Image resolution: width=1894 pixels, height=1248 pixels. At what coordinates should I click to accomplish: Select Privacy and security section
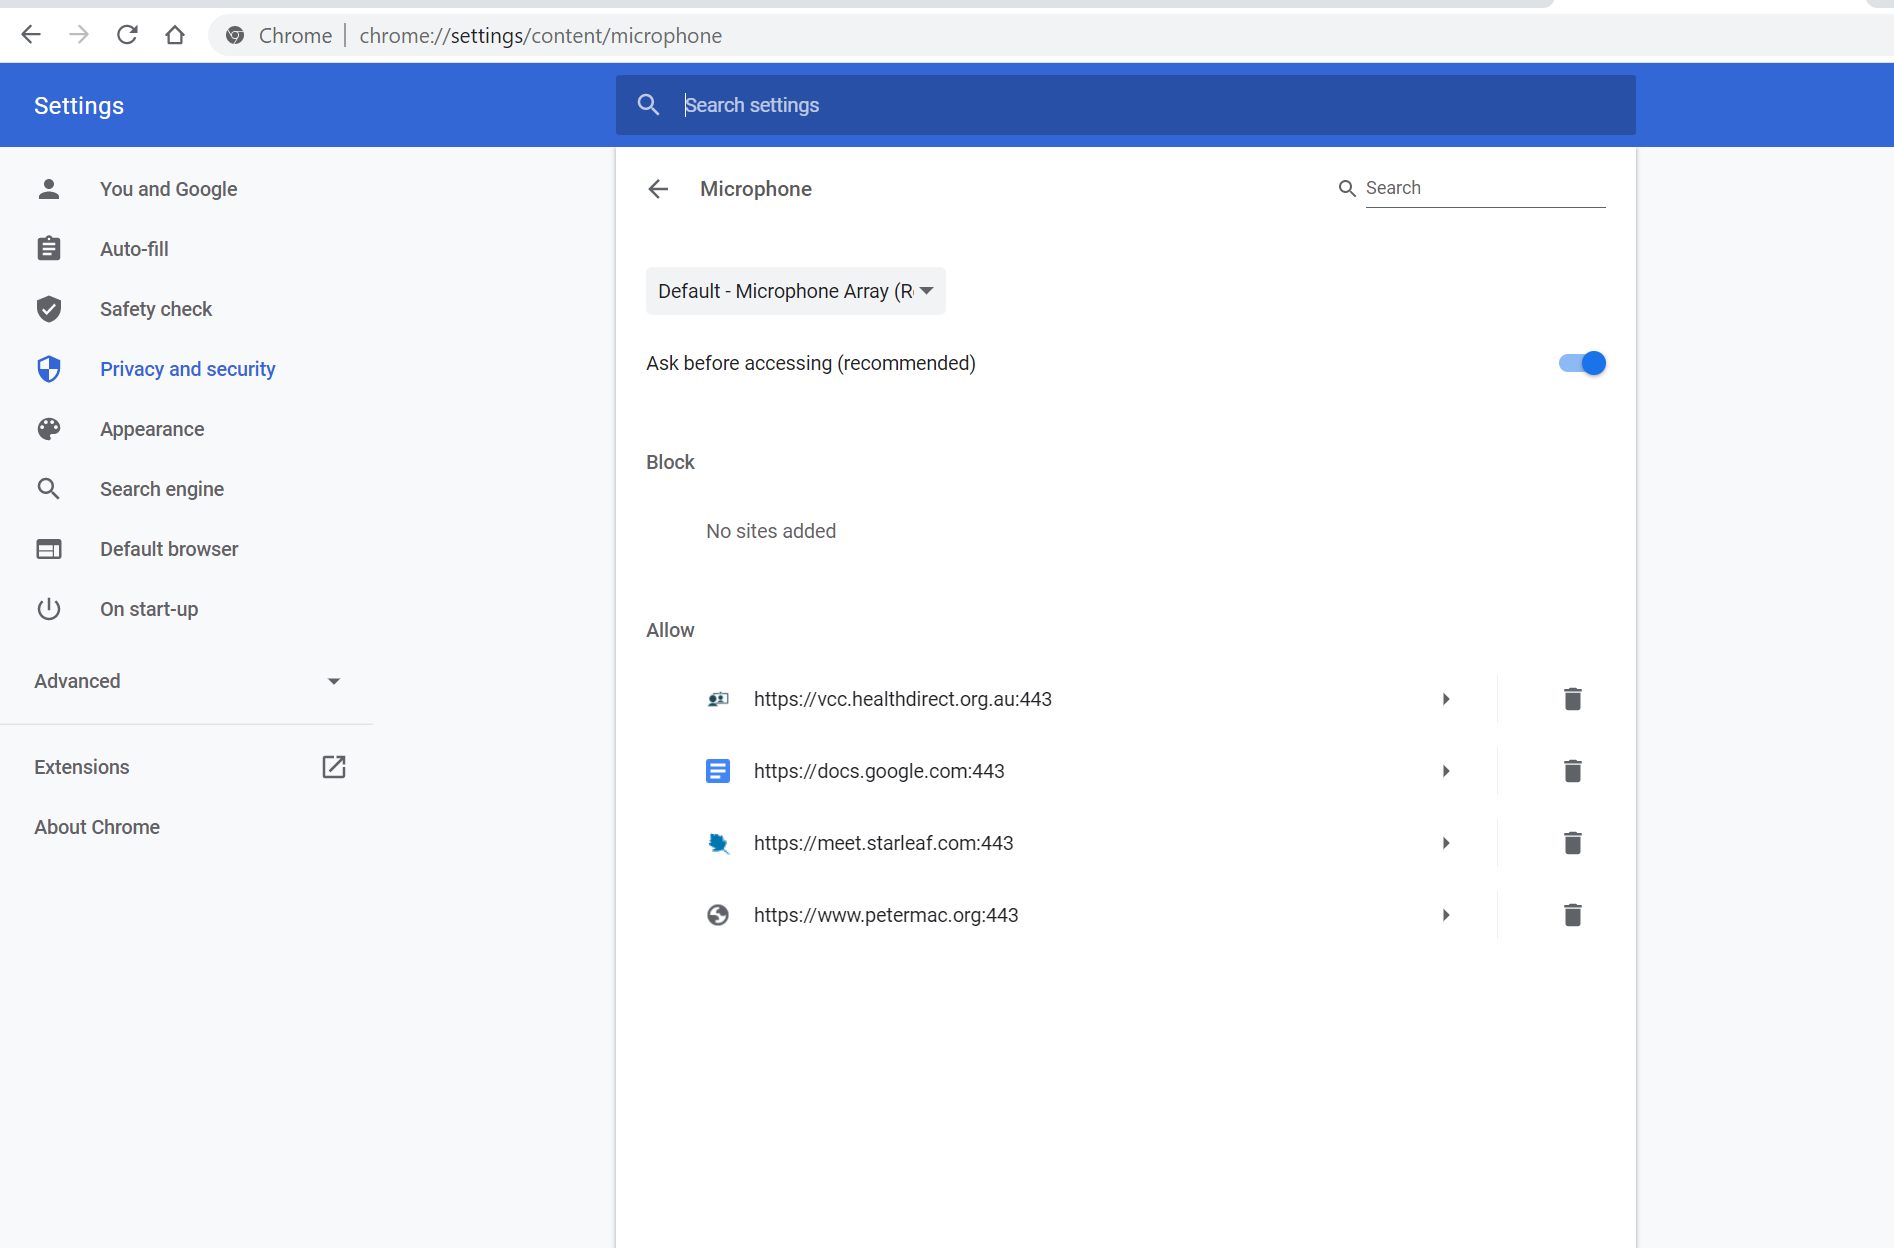click(x=187, y=369)
